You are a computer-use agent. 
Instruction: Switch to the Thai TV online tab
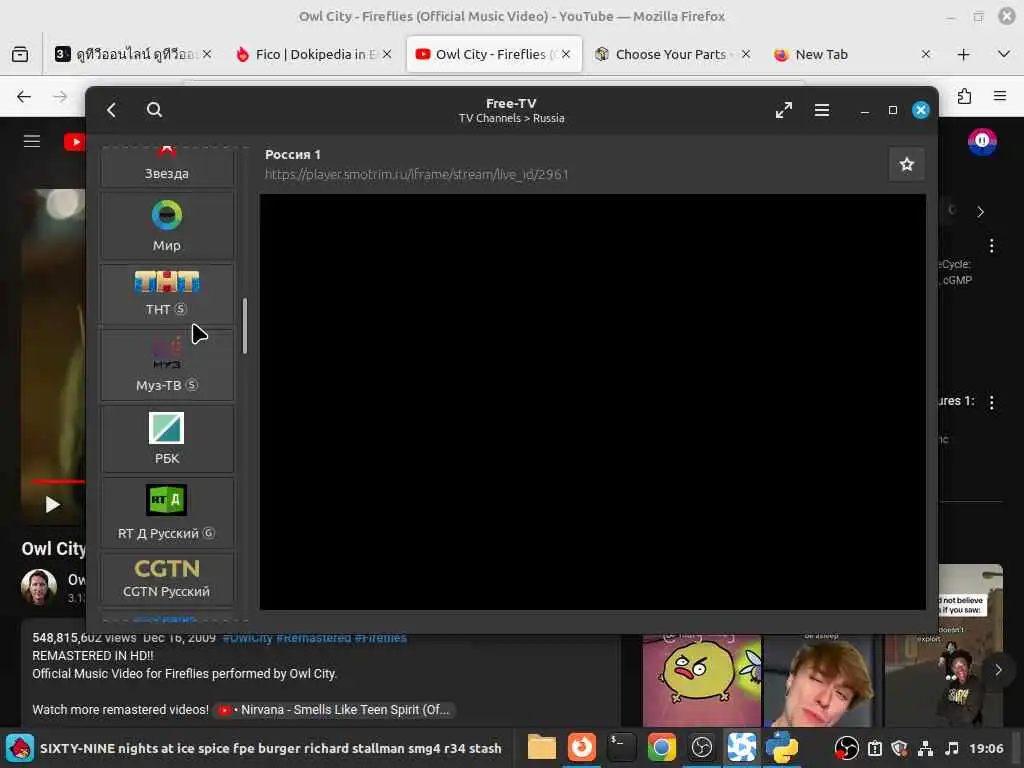coord(133,54)
